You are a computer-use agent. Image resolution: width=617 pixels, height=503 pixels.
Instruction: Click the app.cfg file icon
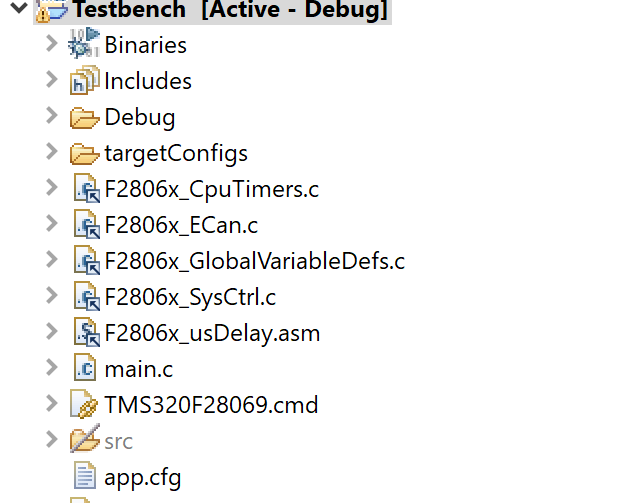click(x=84, y=477)
